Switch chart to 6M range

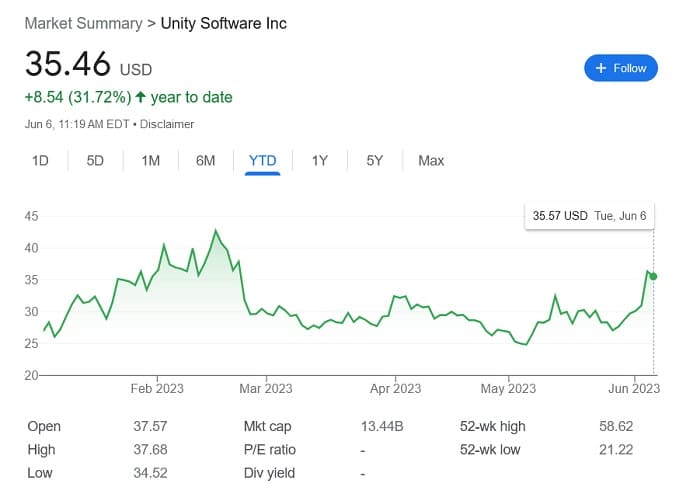click(205, 160)
